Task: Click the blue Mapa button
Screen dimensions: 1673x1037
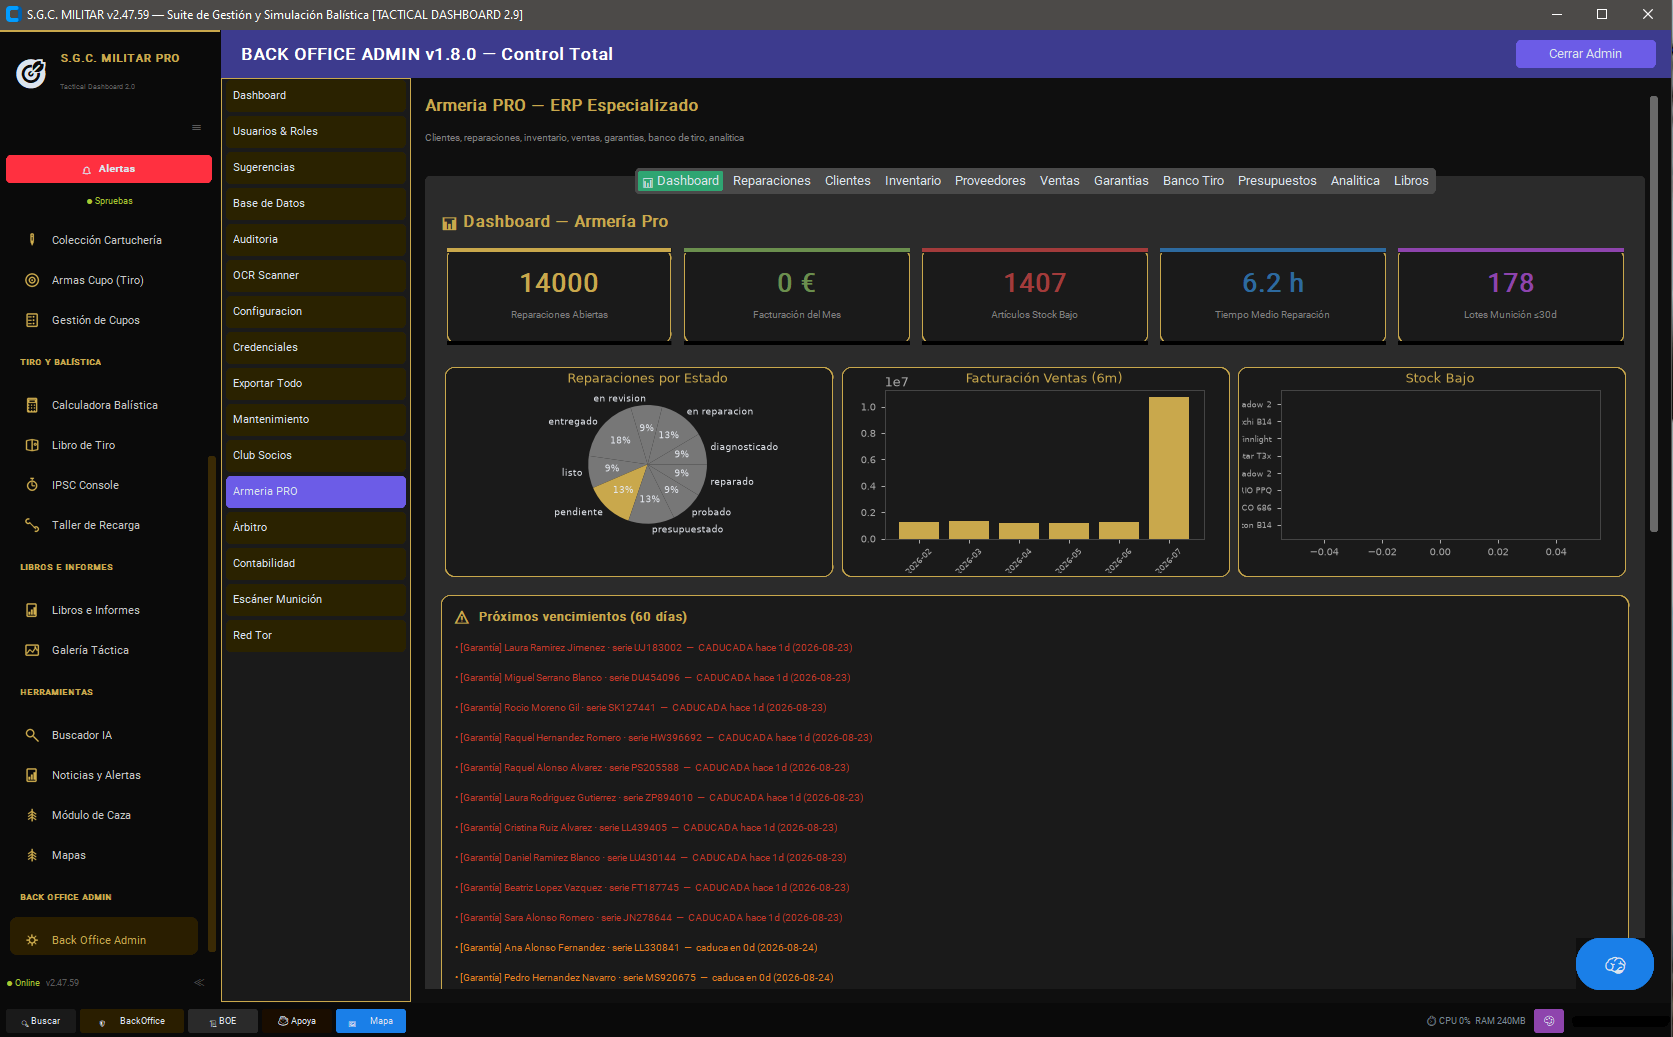Action: point(371,1021)
